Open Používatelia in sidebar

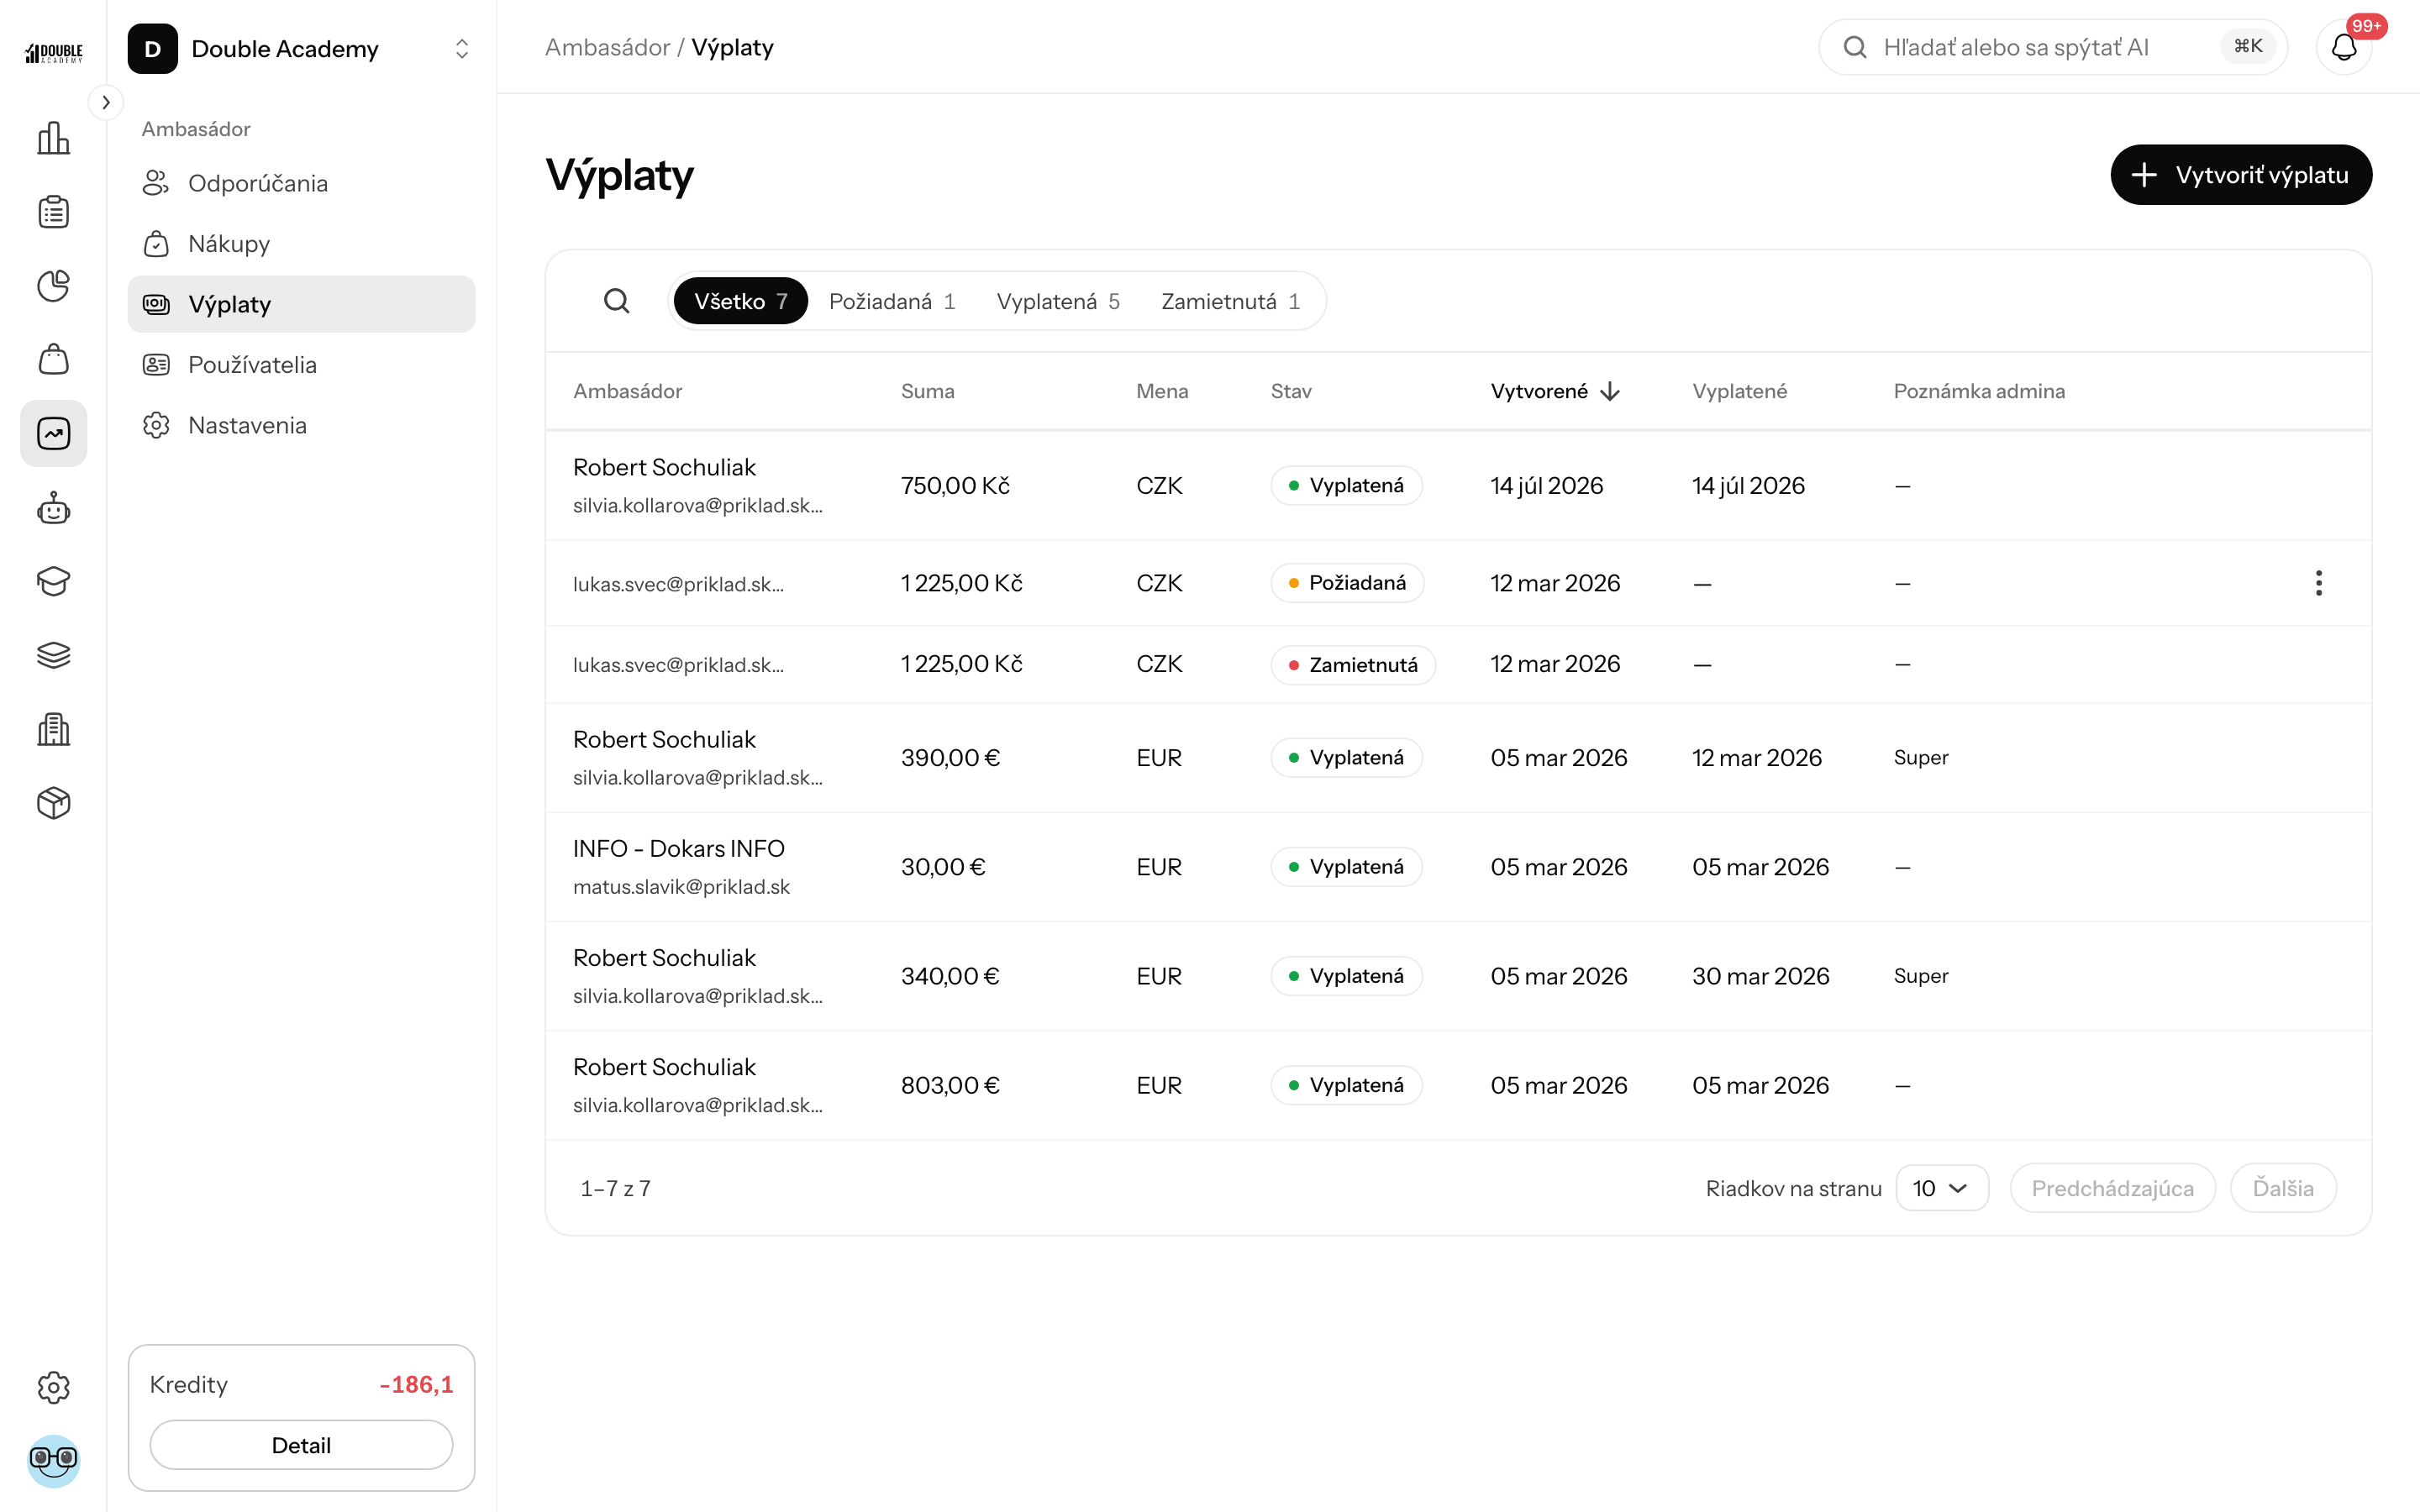pos(301,365)
